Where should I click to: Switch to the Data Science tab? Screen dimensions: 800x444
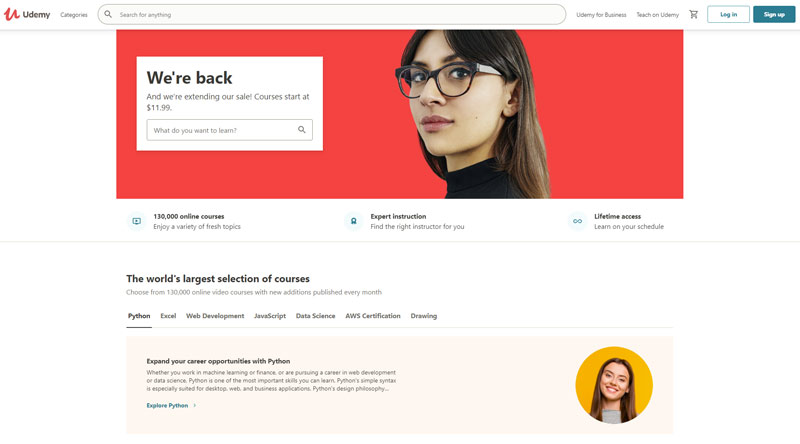coord(315,316)
